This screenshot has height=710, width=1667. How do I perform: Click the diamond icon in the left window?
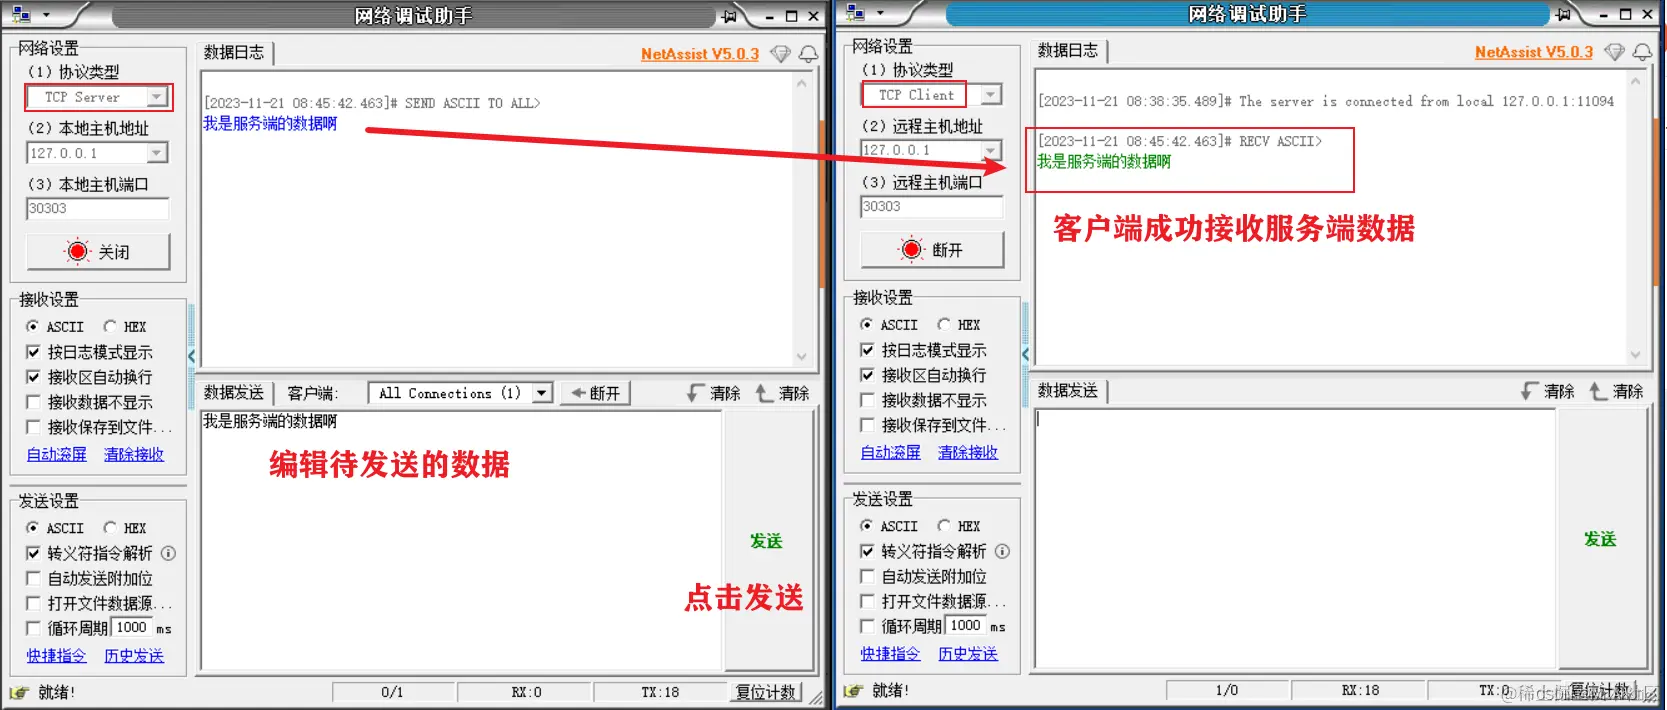point(781,54)
